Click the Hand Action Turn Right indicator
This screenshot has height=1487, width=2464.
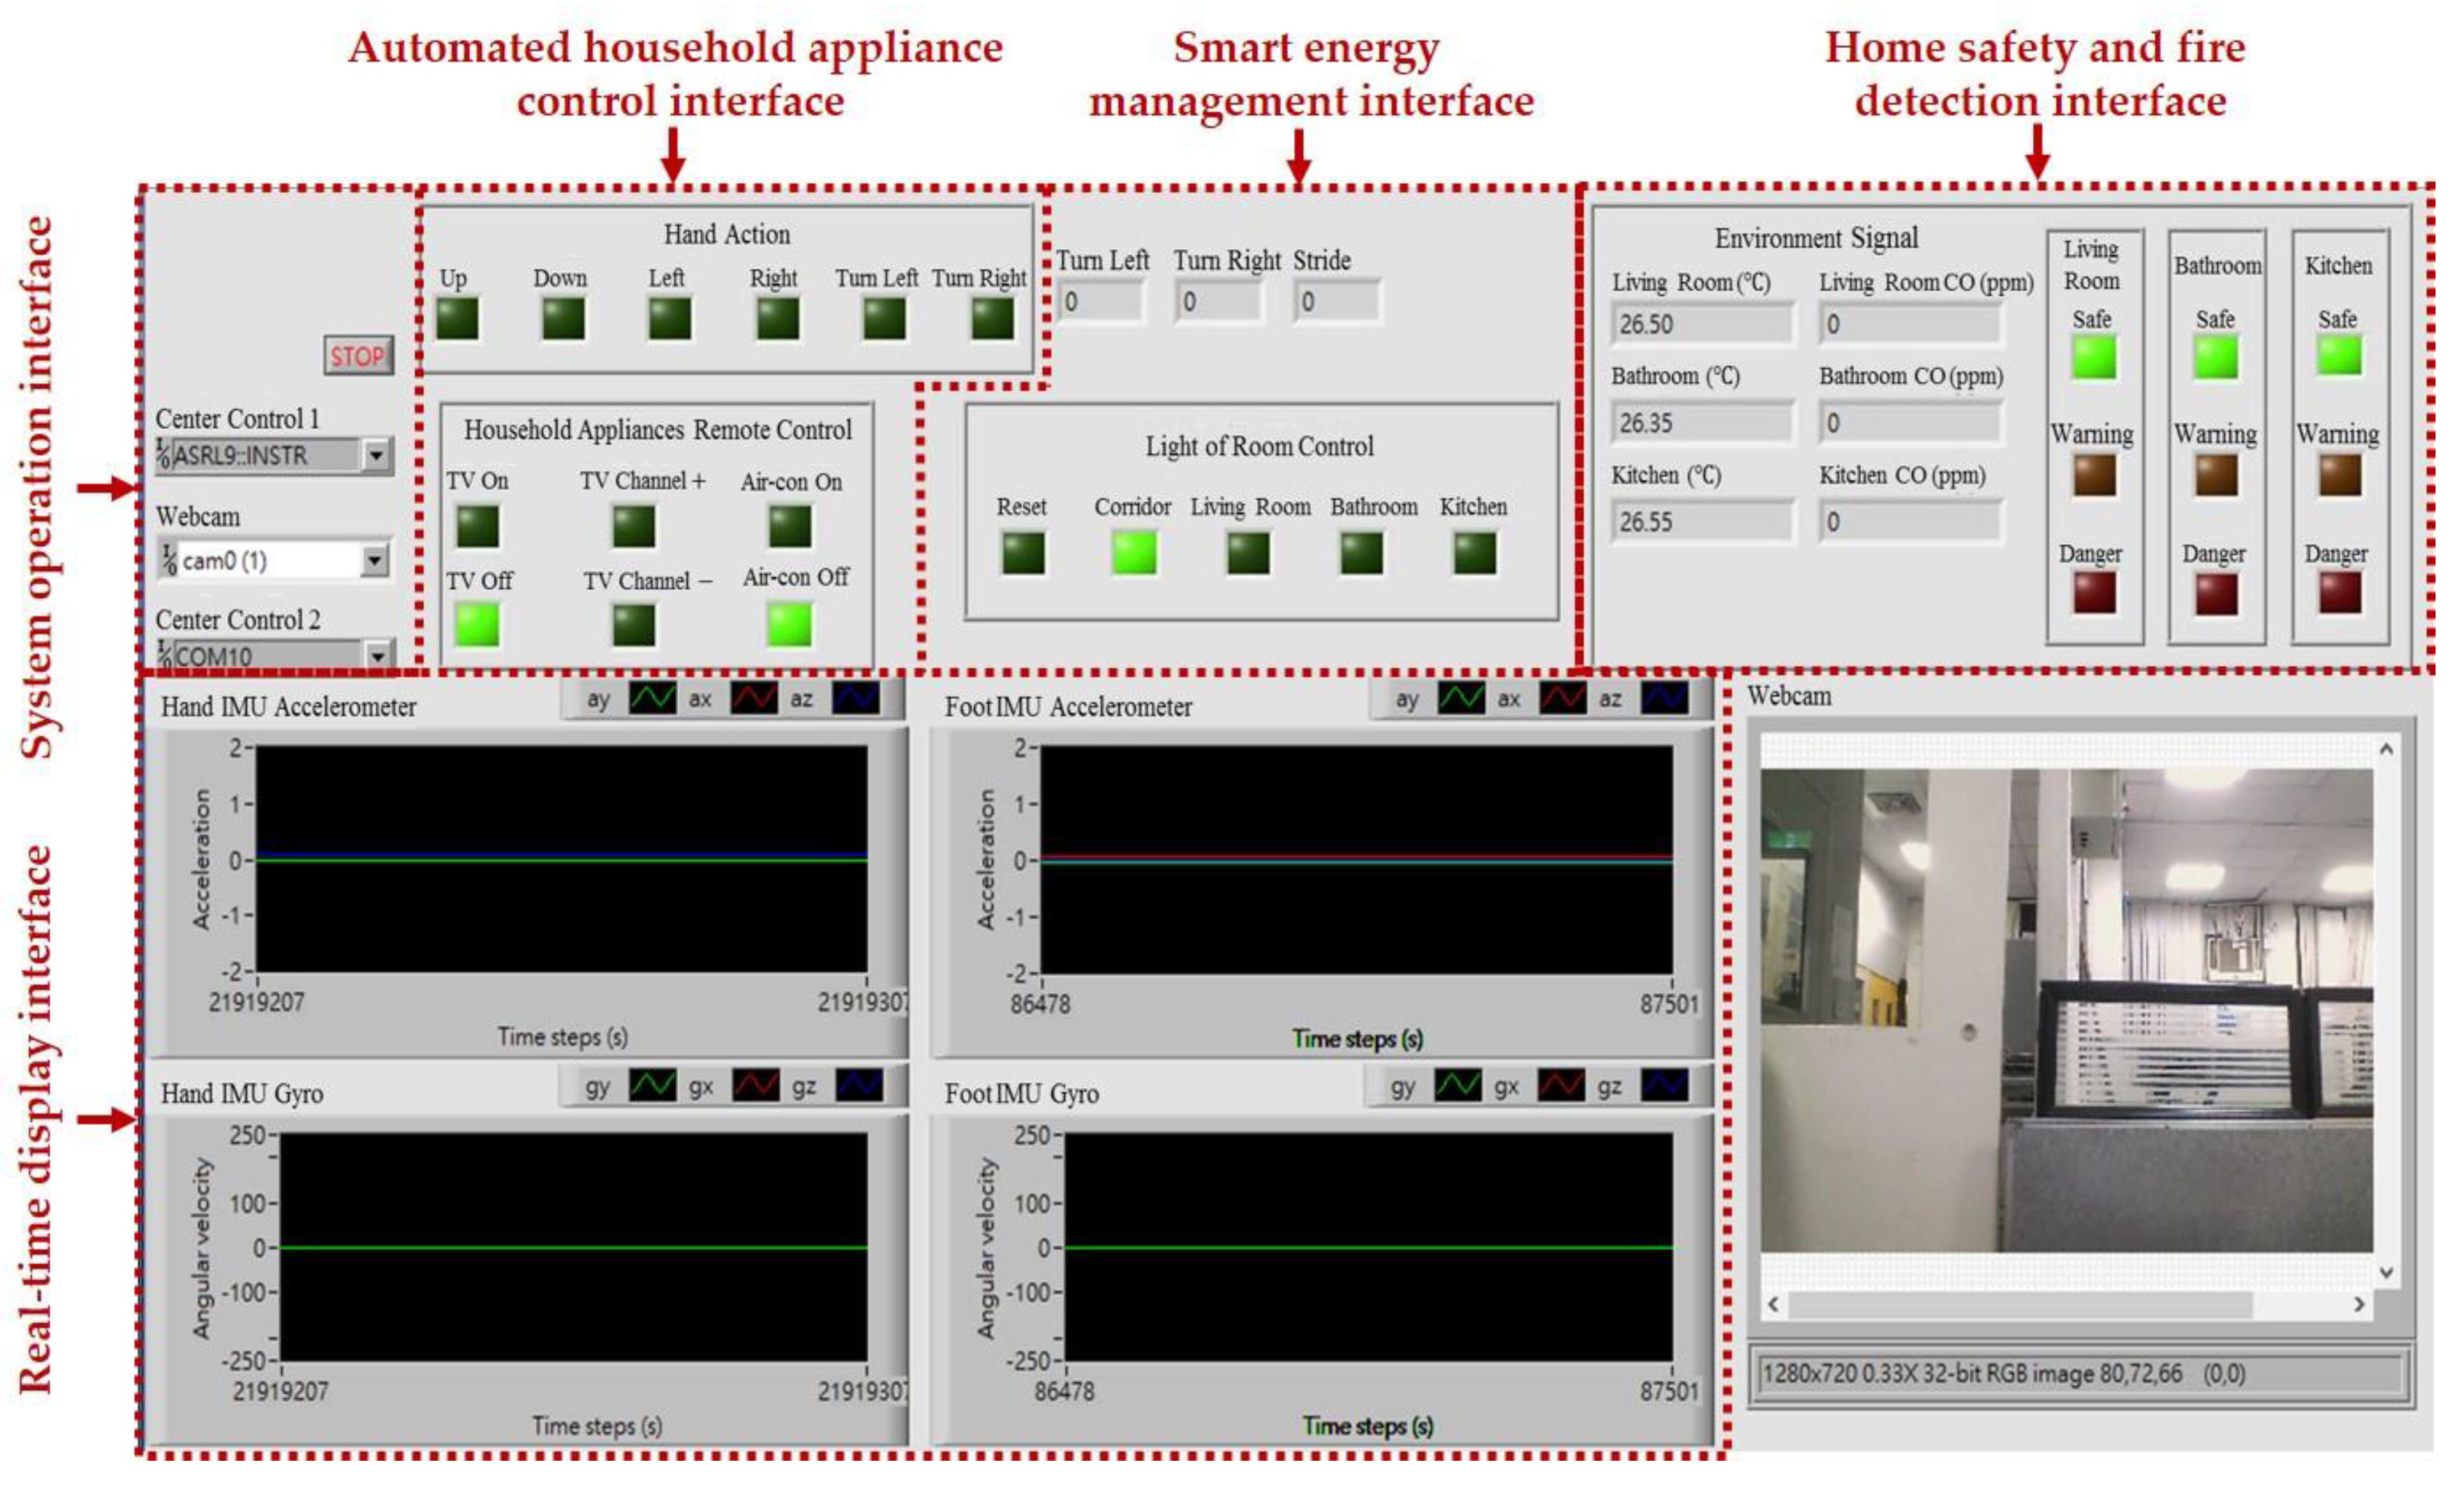pyautogui.click(x=992, y=319)
